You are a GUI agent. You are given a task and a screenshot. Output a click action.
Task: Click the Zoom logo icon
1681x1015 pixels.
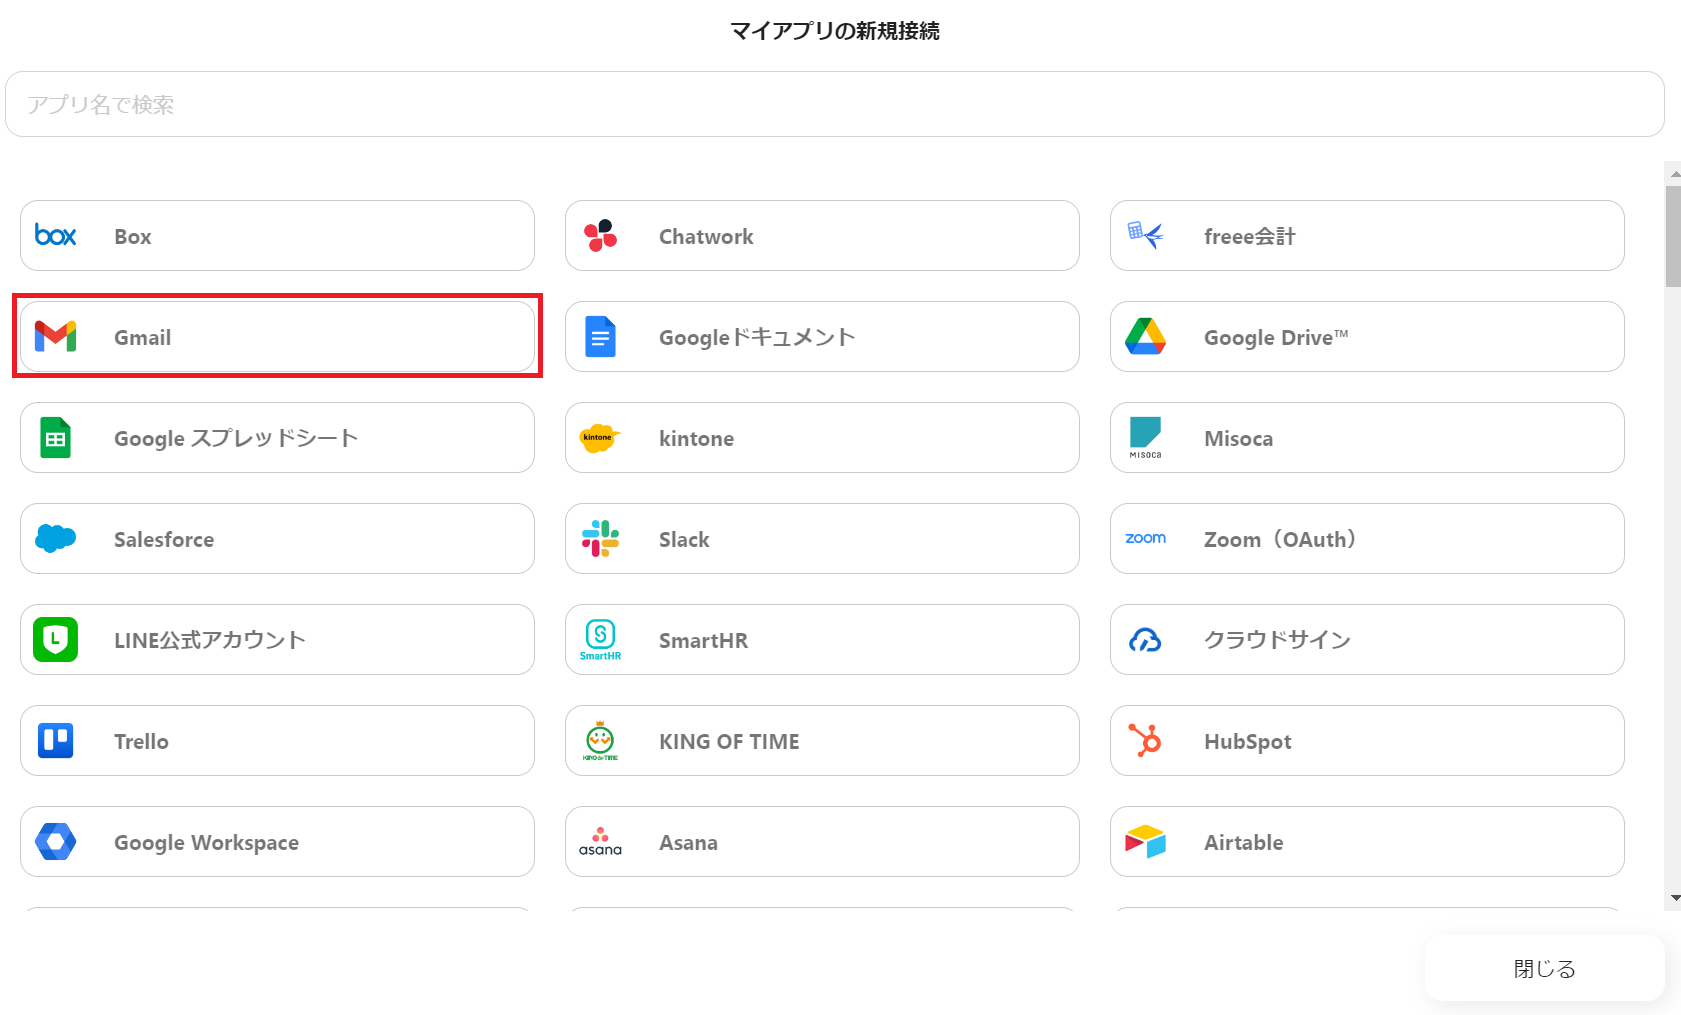click(1145, 538)
